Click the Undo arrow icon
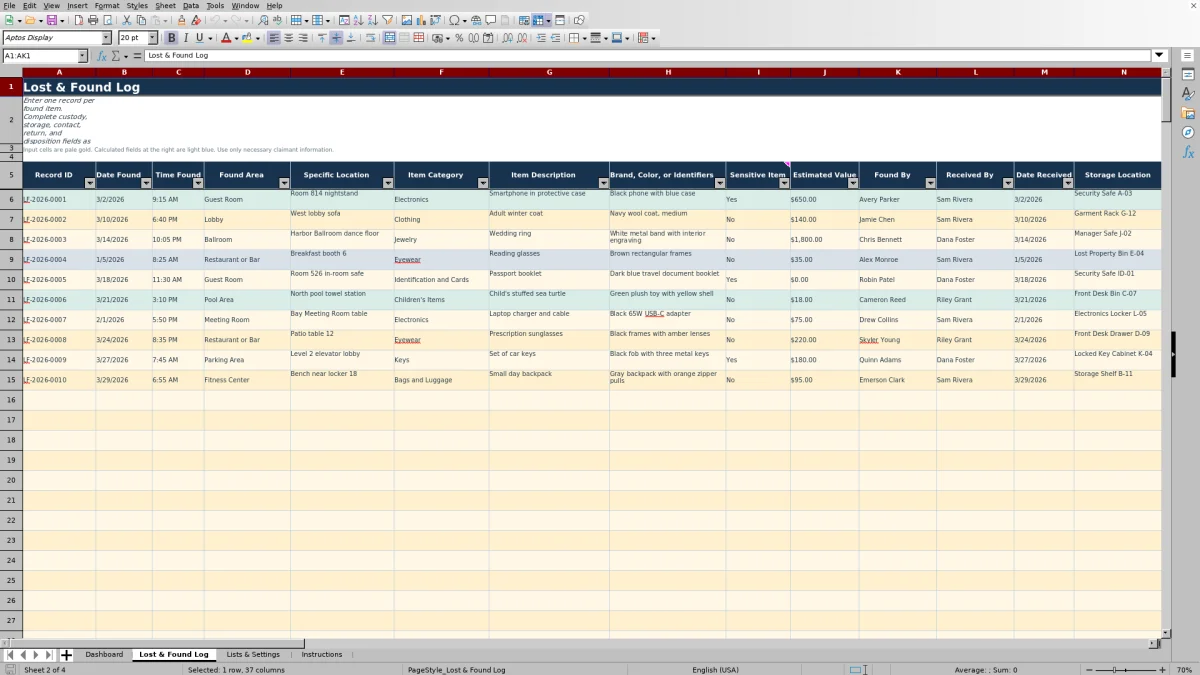Image resolution: width=1200 pixels, height=675 pixels. pyautogui.click(x=215, y=20)
